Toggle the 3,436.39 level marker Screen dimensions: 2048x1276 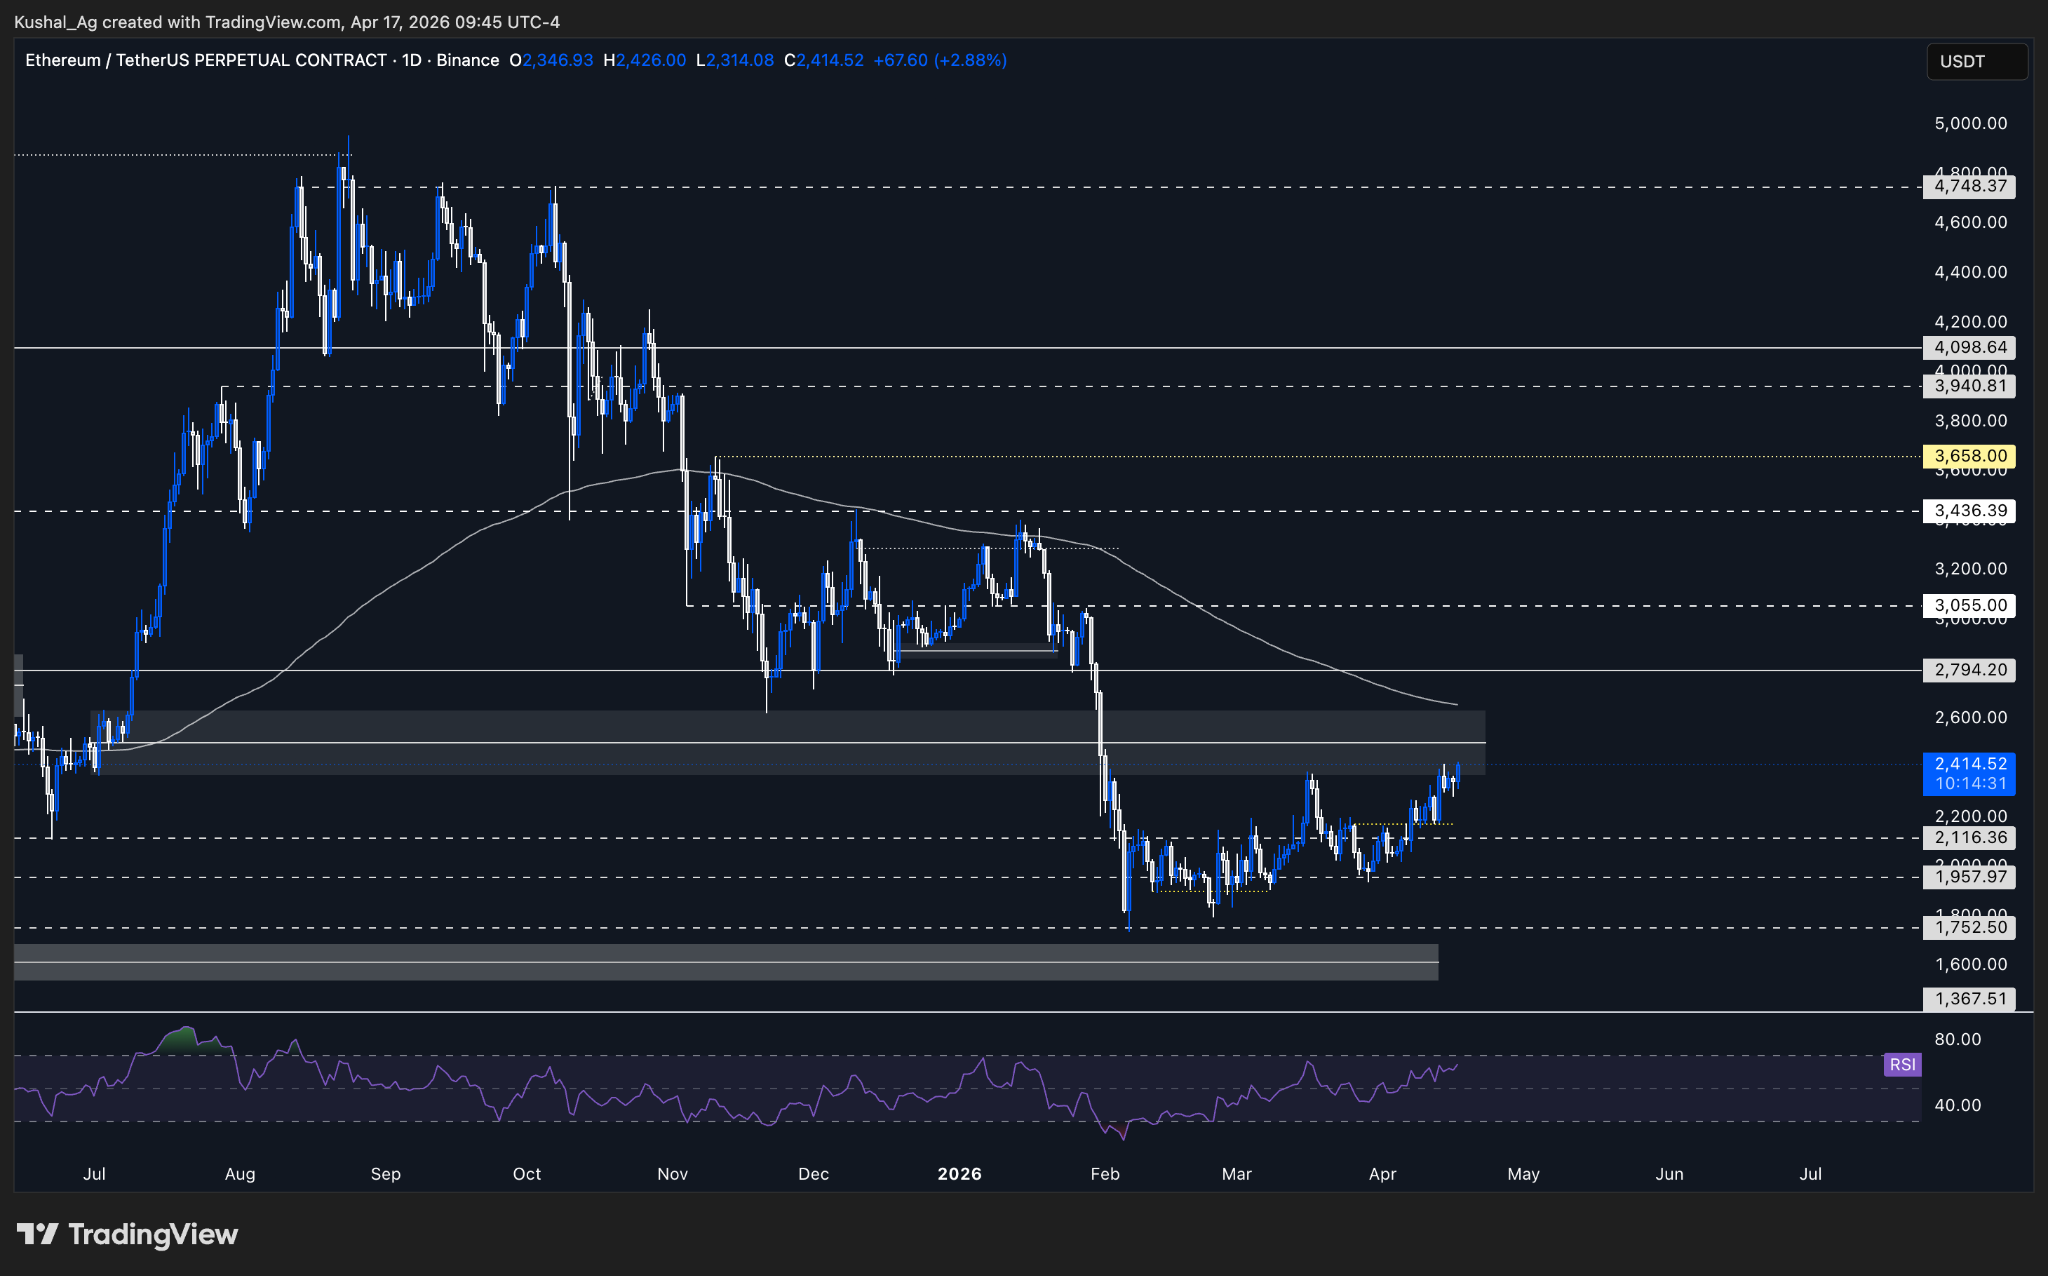(1968, 512)
